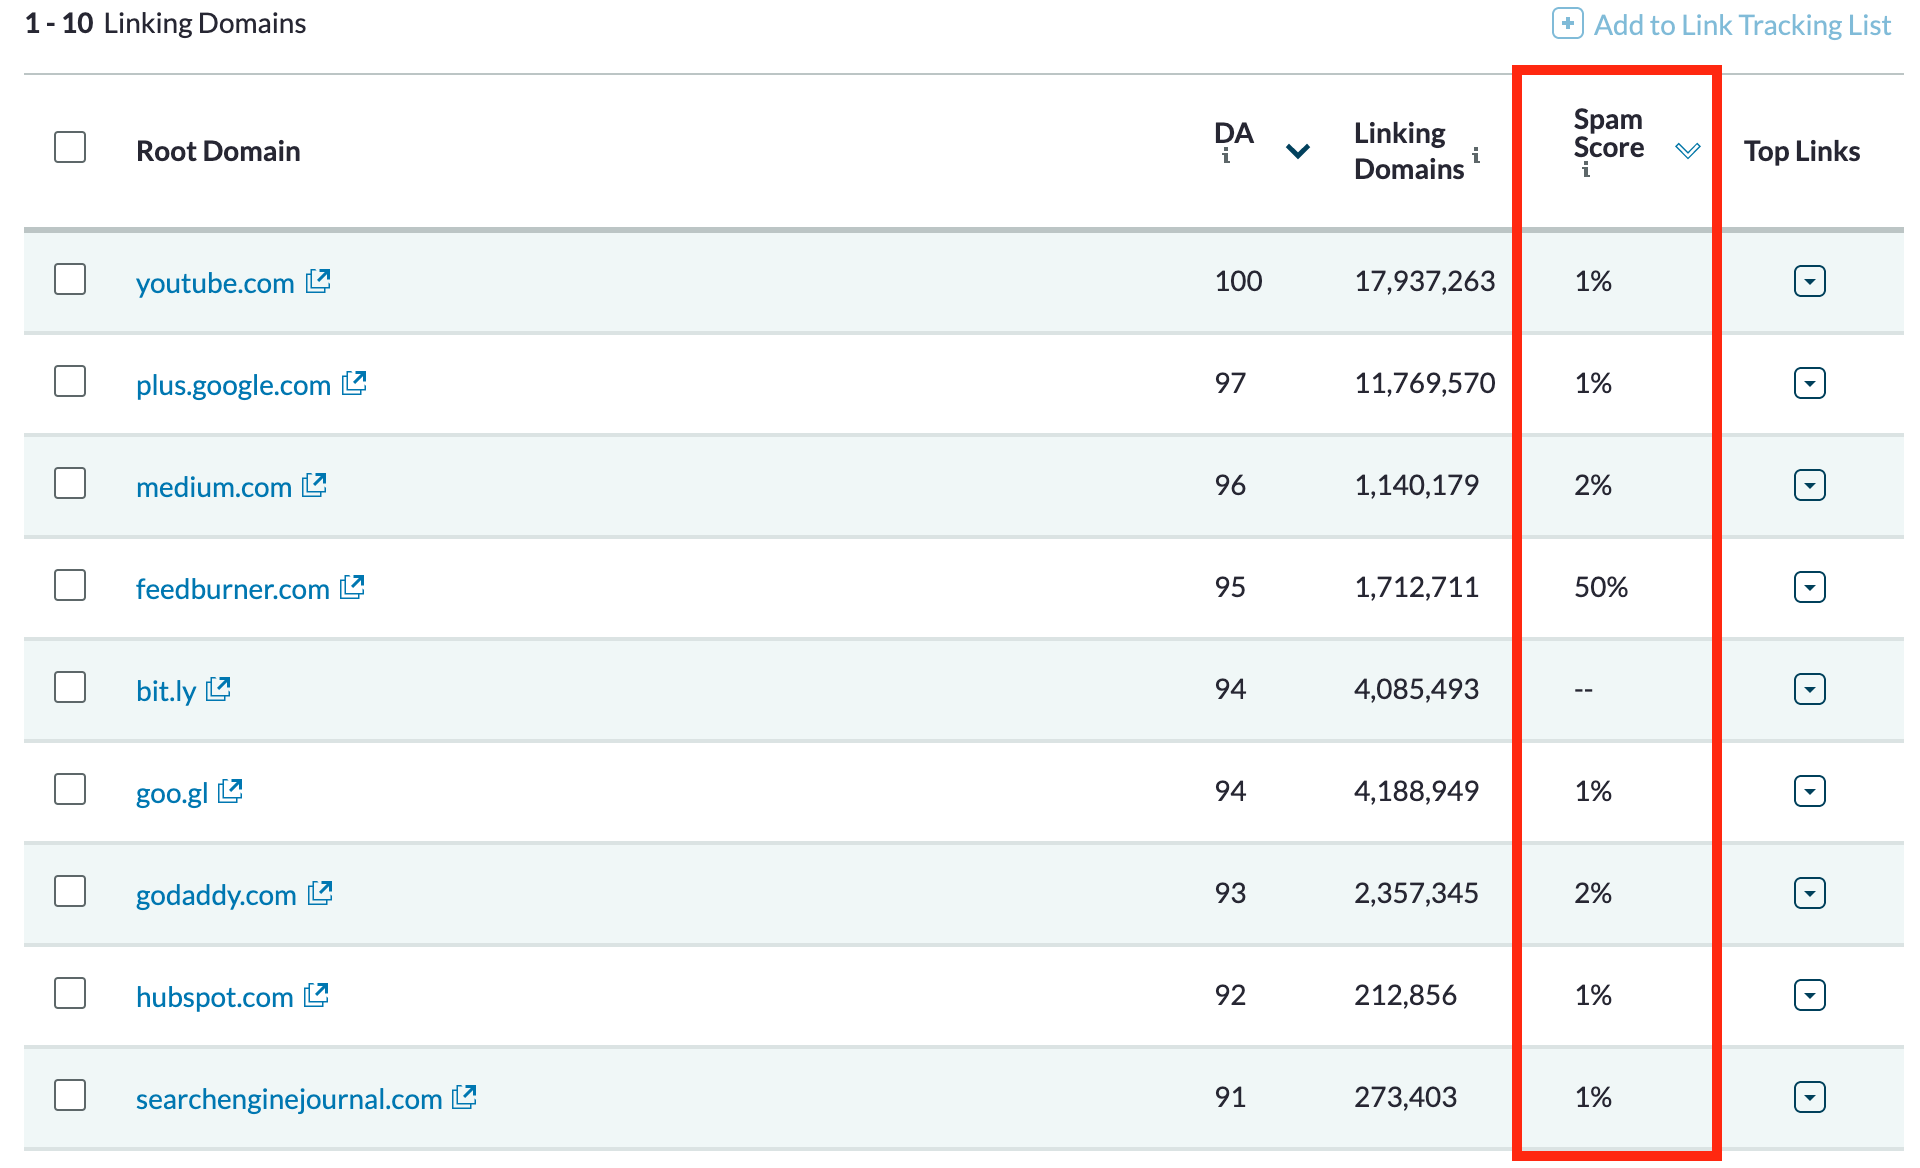Open the goo.gl domain link

coord(172,793)
